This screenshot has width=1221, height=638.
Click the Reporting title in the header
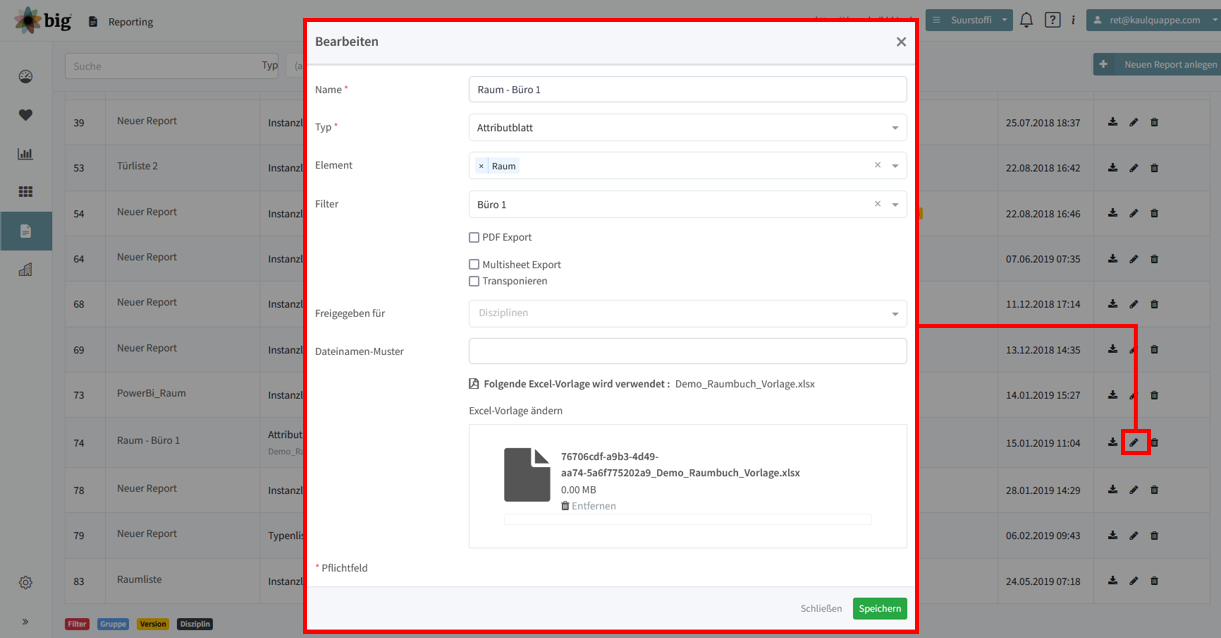coord(131,21)
